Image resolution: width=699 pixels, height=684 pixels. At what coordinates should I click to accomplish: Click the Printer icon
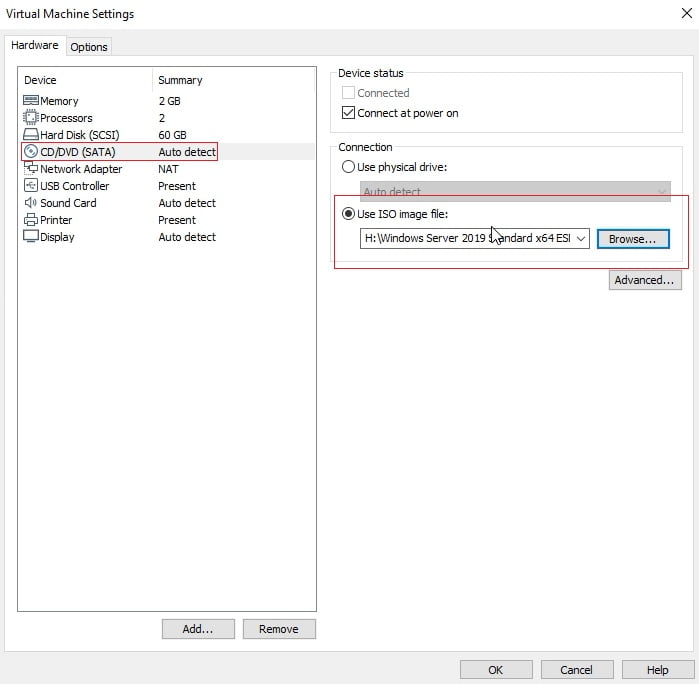(x=31, y=219)
